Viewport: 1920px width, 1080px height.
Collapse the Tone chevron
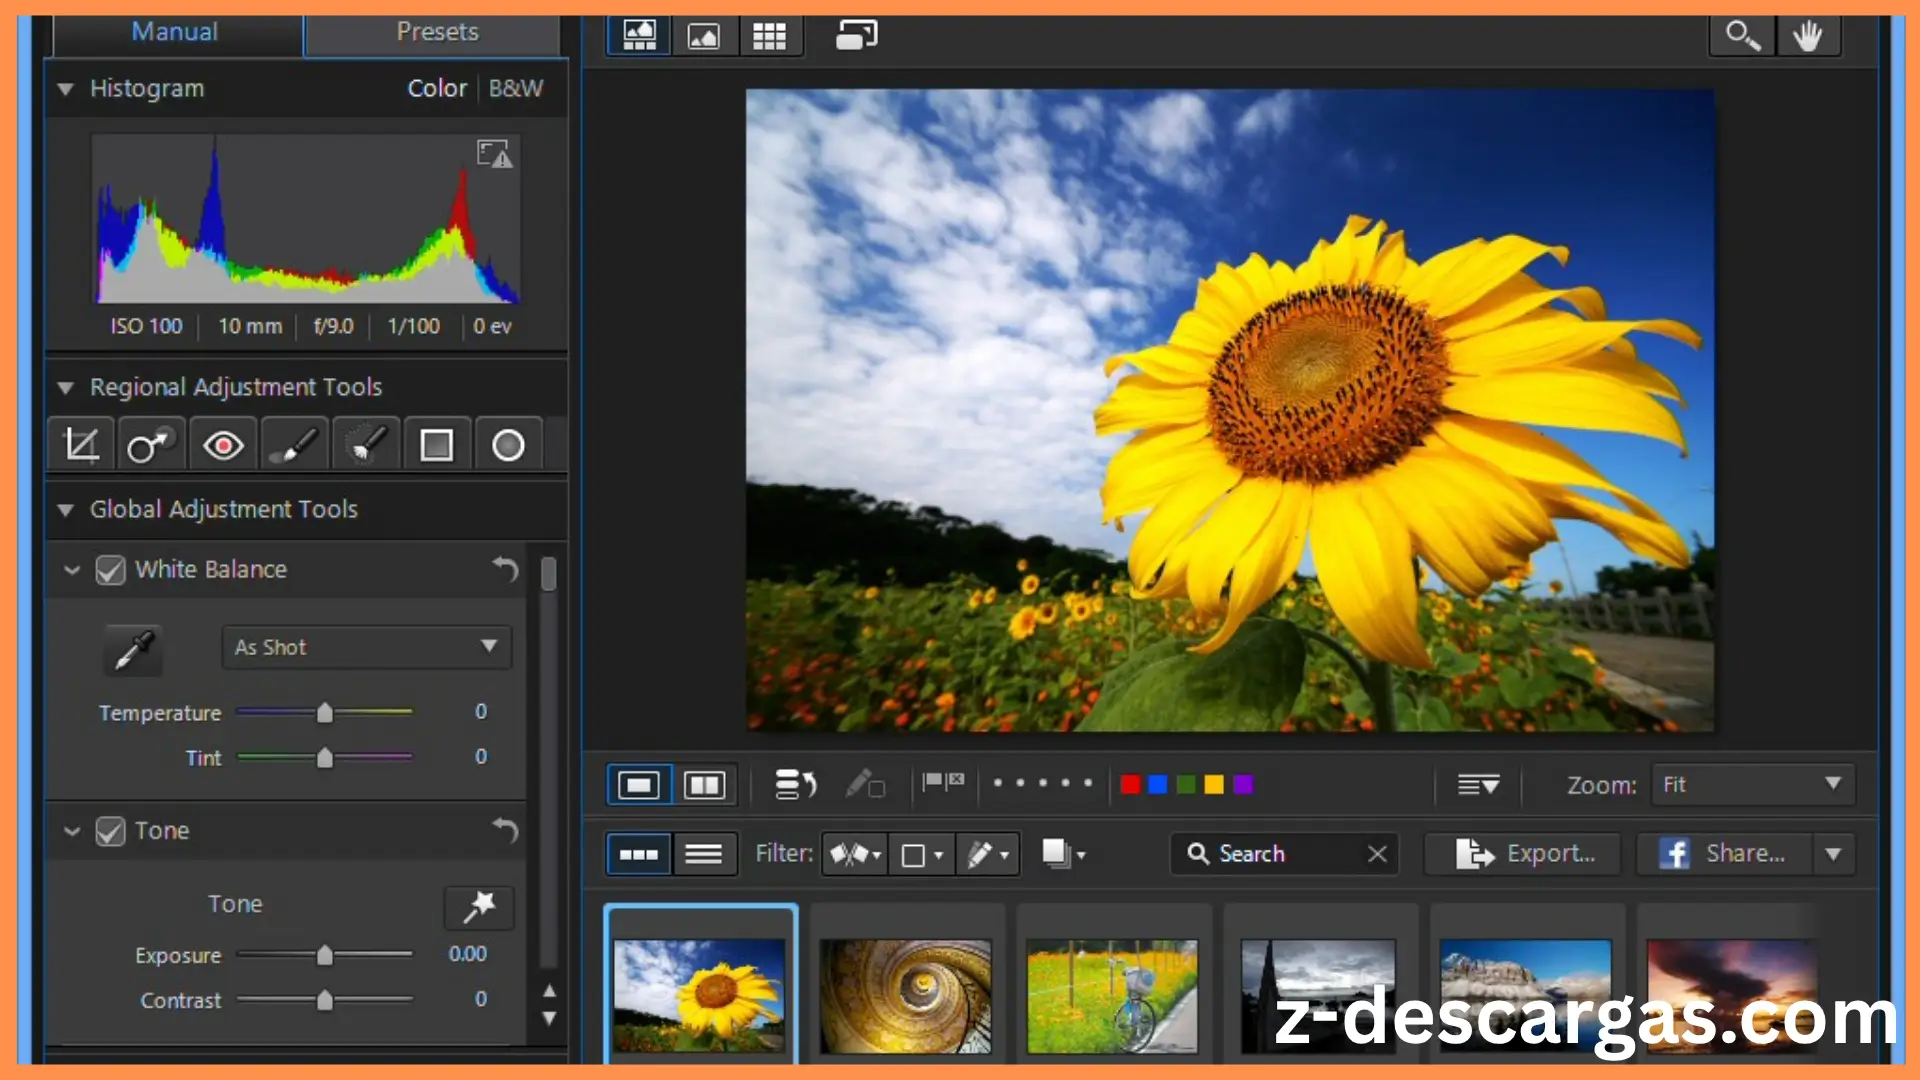tap(72, 831)
